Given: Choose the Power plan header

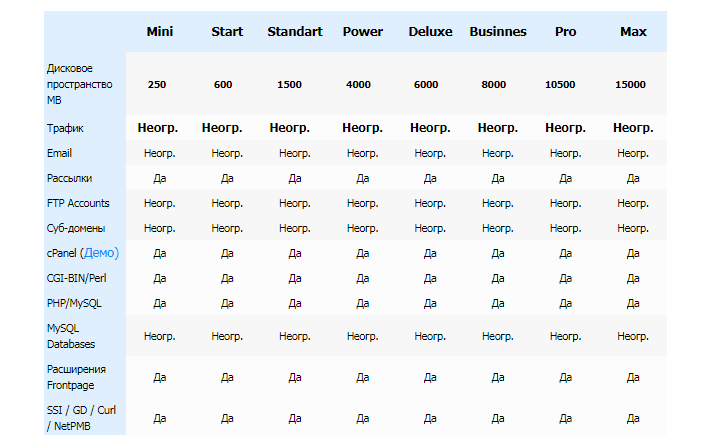Looking at the screenshot, I should pos(362,31).
